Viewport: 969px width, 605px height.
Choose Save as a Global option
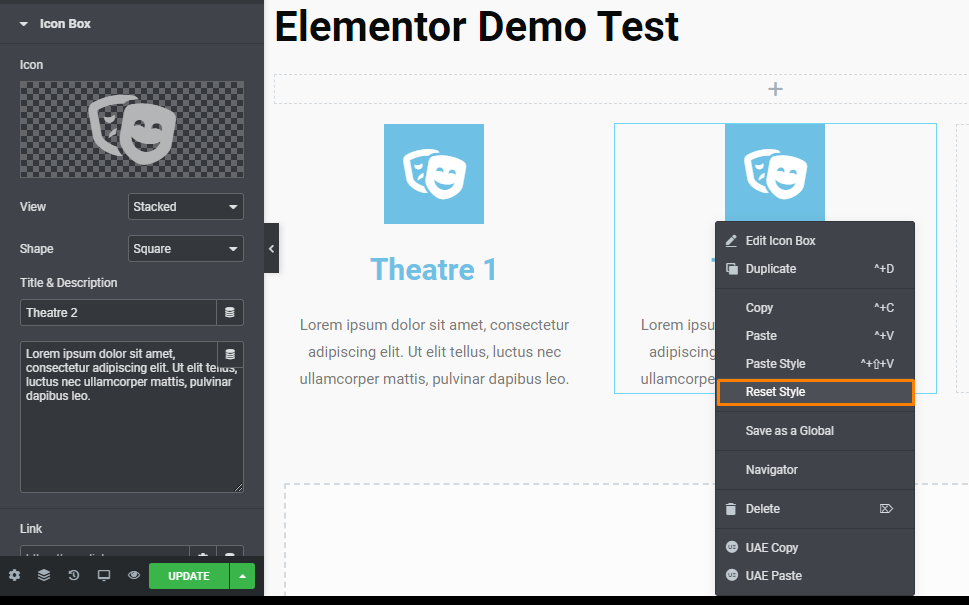click(x=815, y=431)
